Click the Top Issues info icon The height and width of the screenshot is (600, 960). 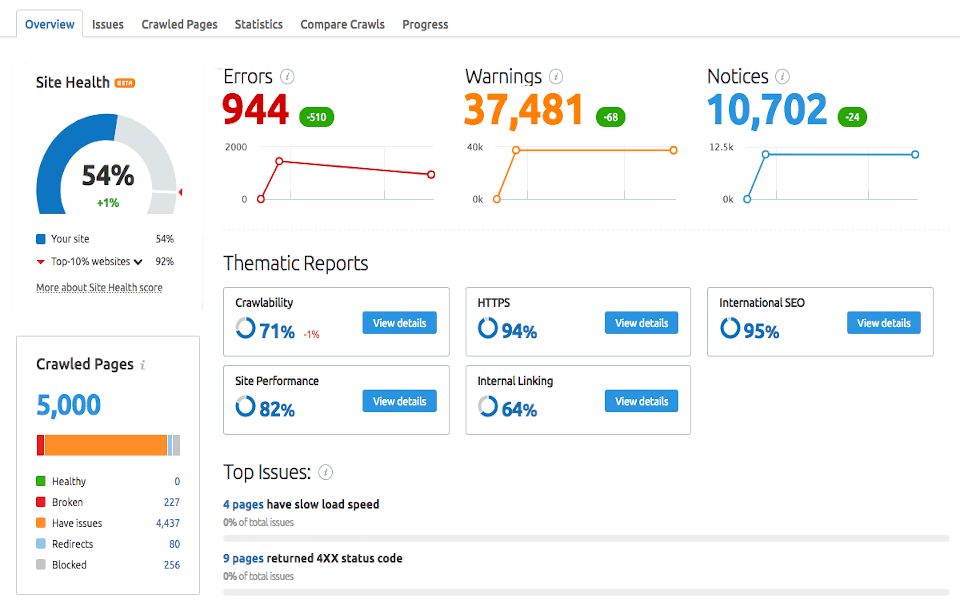(x=324, y=472)
